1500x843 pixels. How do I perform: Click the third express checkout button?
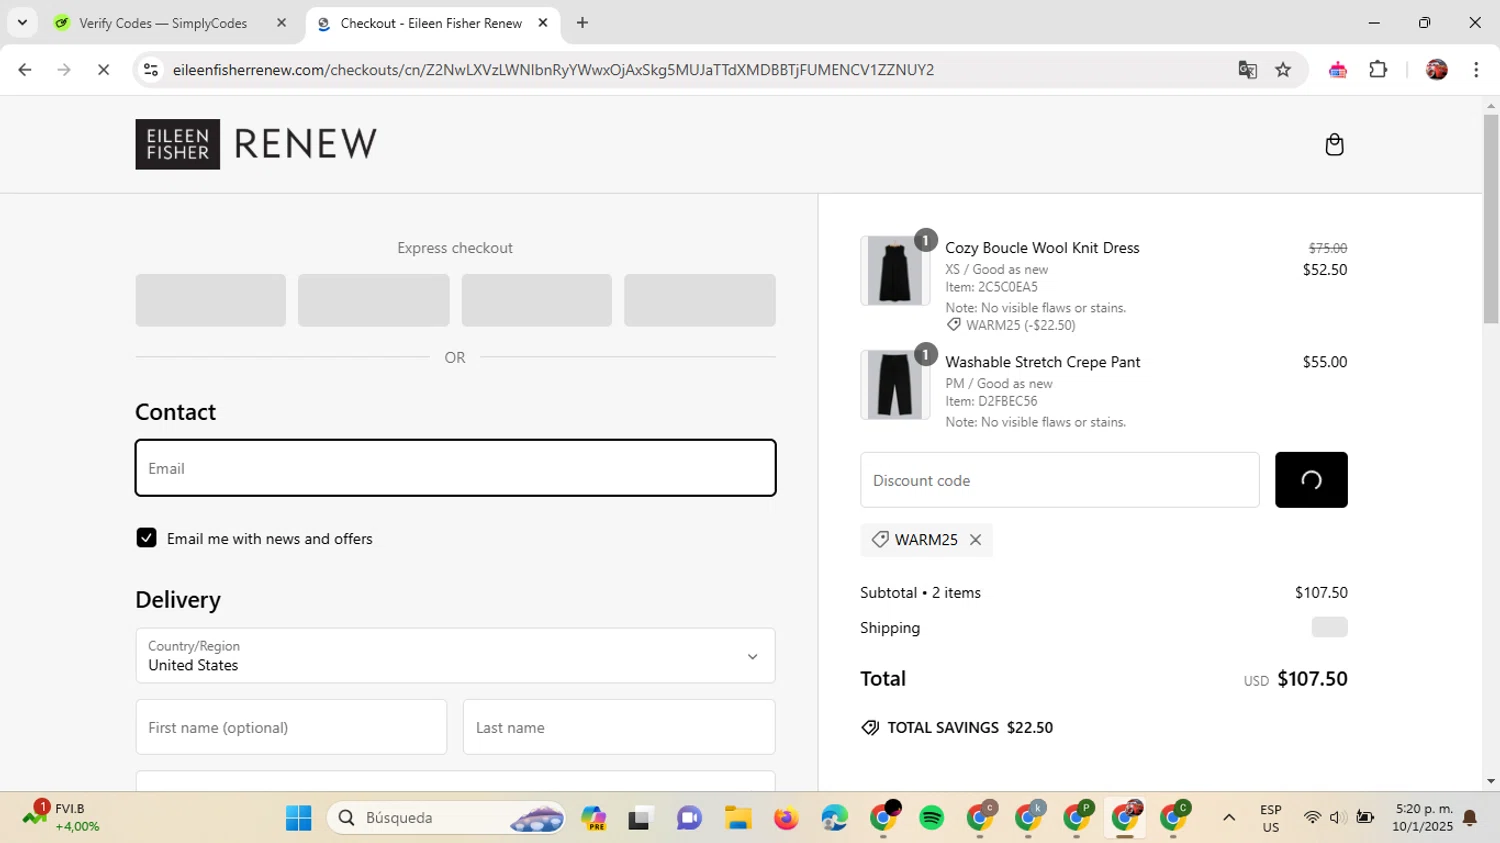coord(537,300)
